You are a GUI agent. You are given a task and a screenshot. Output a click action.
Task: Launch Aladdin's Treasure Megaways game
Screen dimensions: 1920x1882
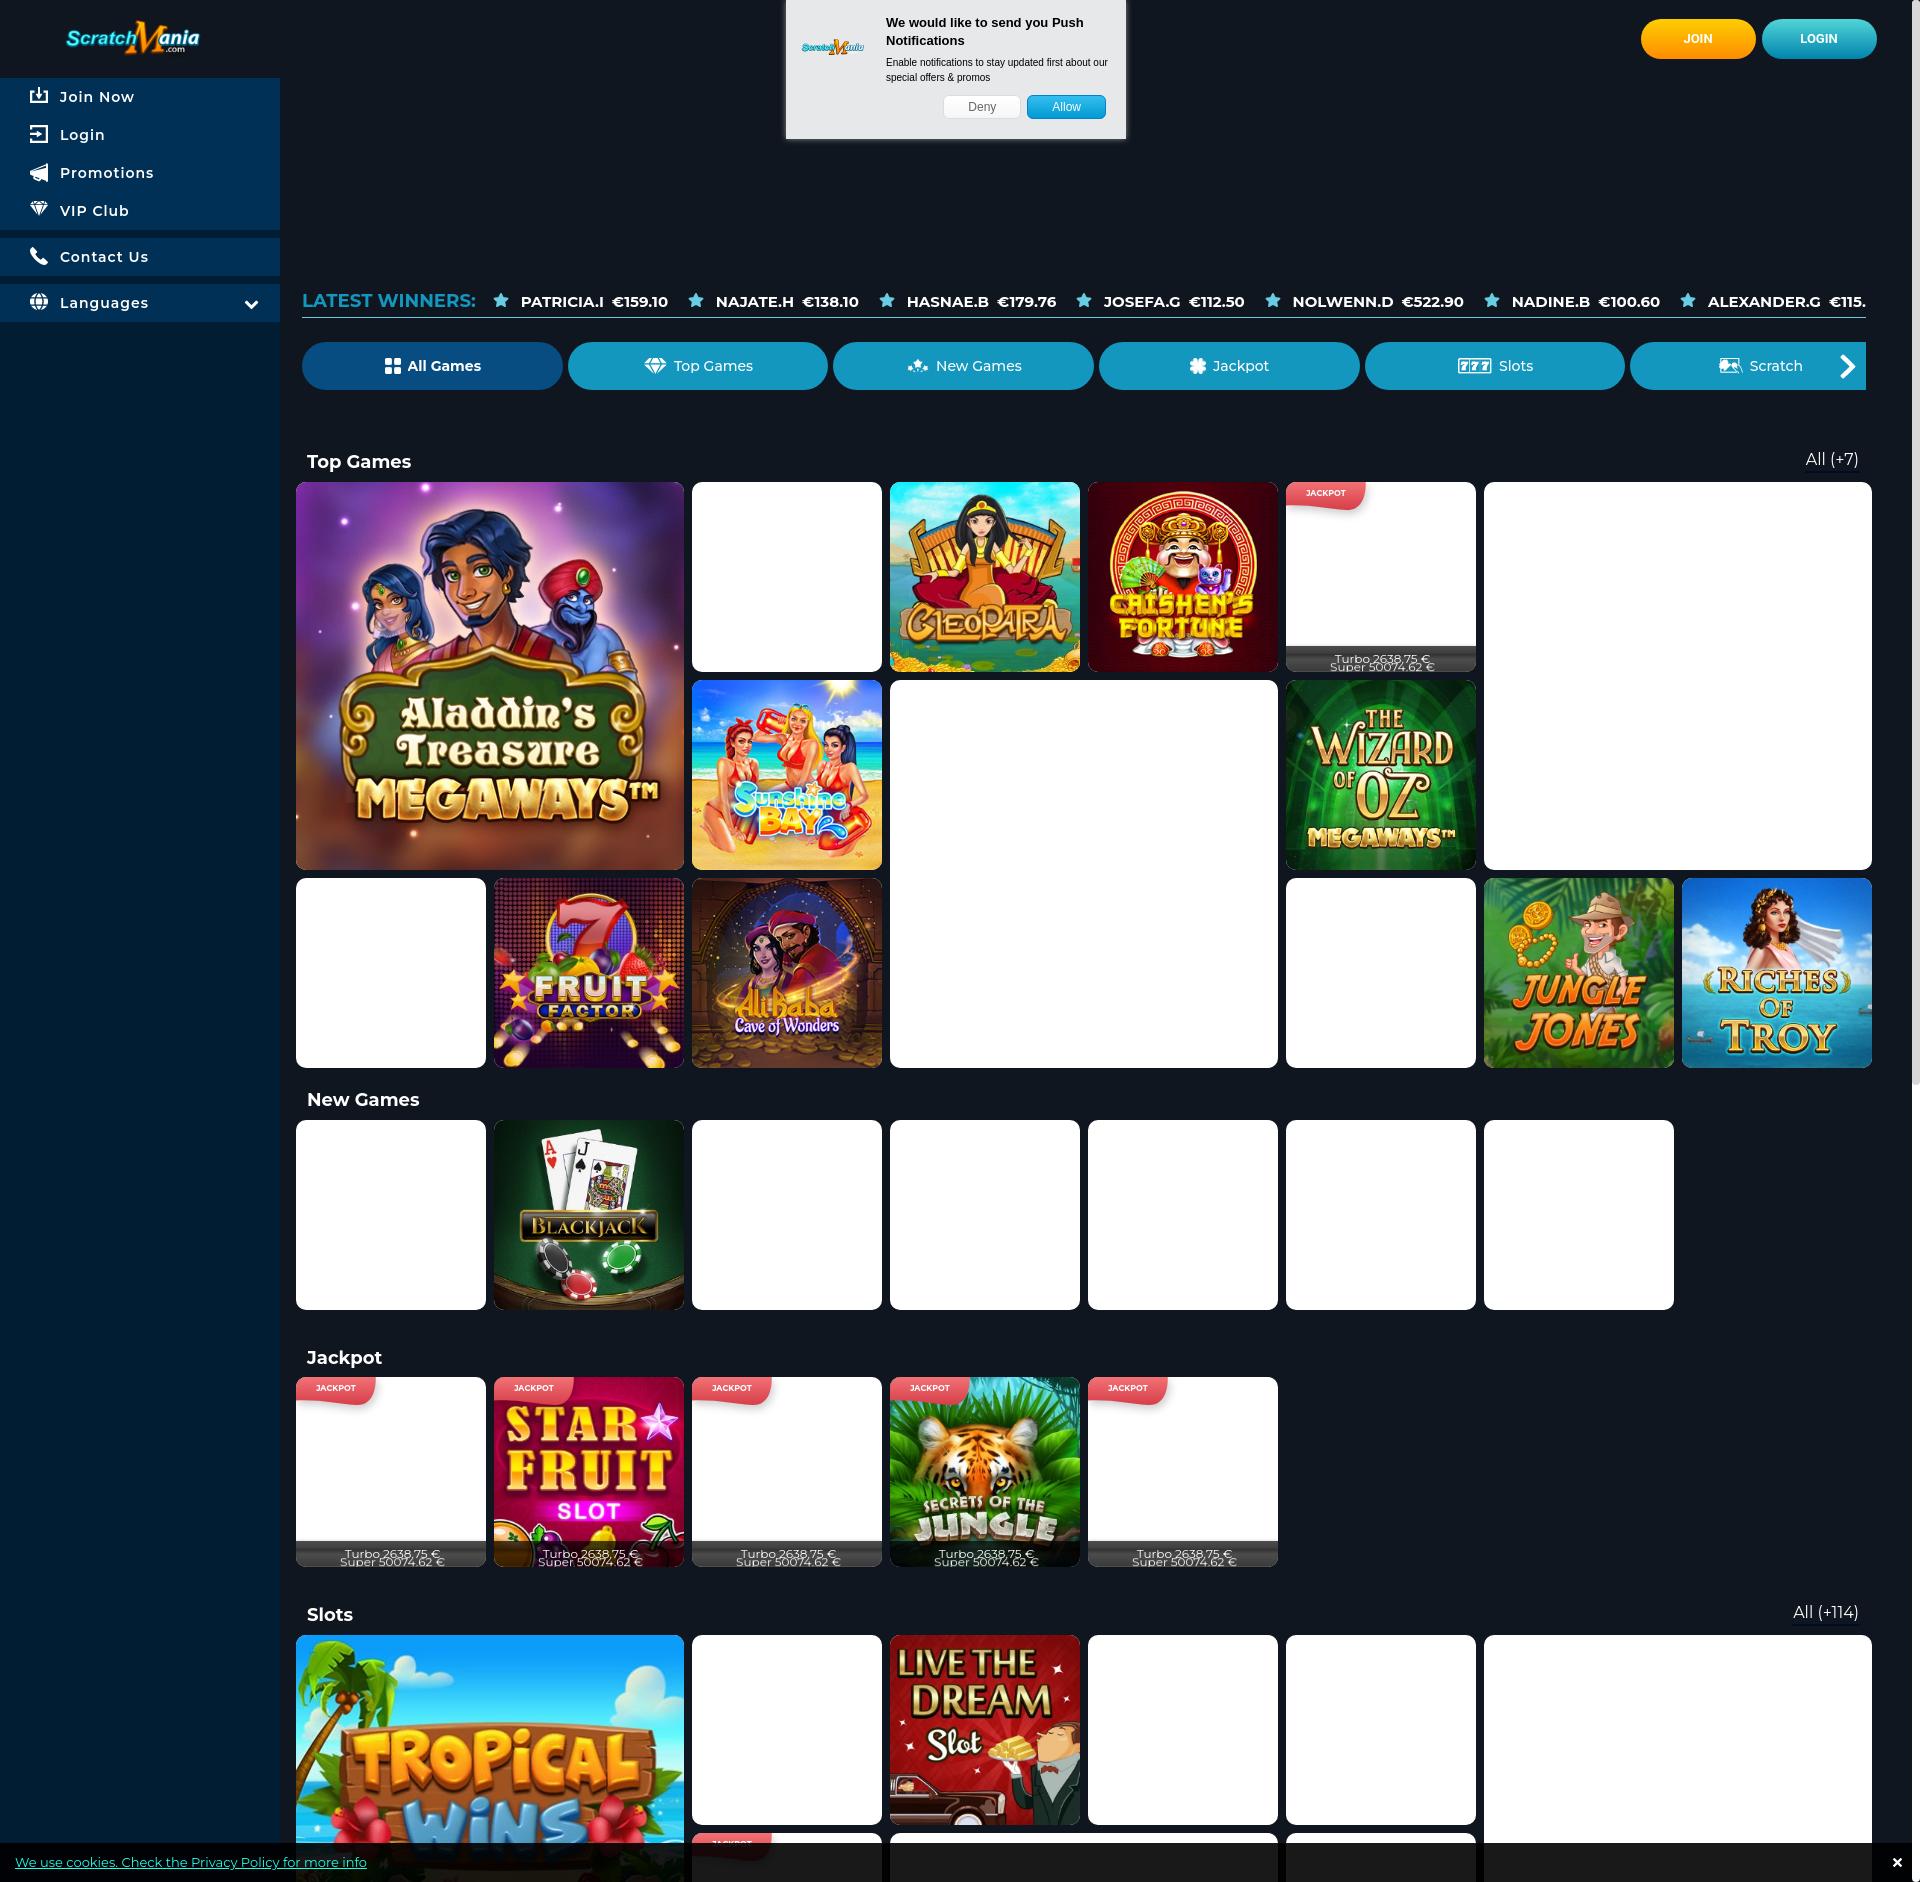pyautogui.click(x=490, y=676)
